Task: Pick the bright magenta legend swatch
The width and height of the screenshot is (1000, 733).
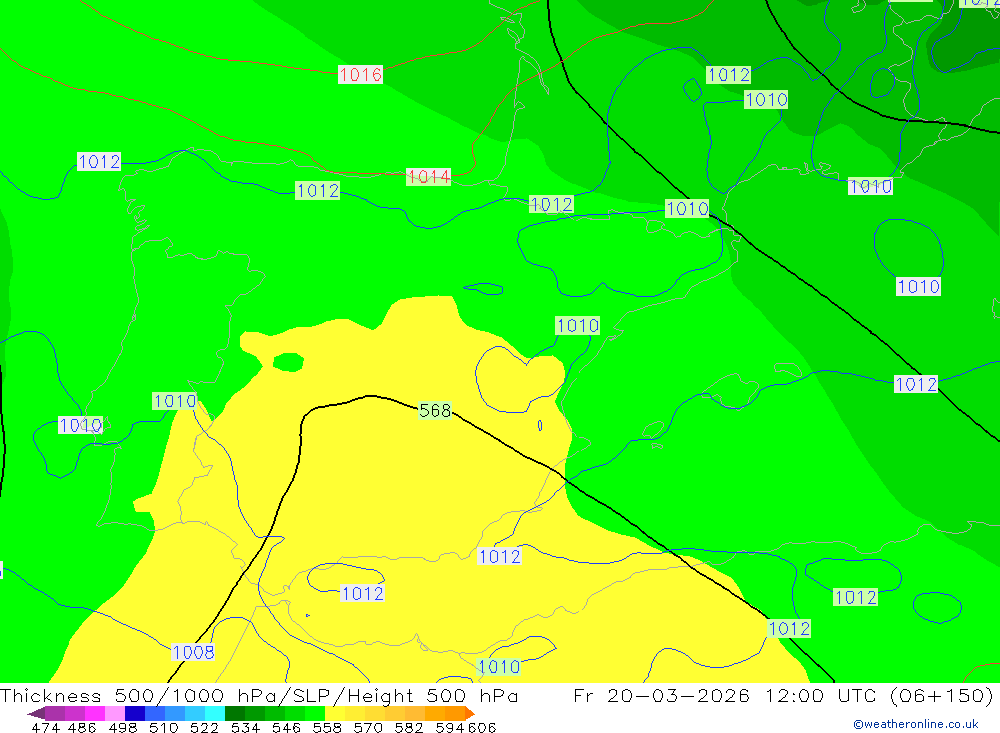Action: 94,714
